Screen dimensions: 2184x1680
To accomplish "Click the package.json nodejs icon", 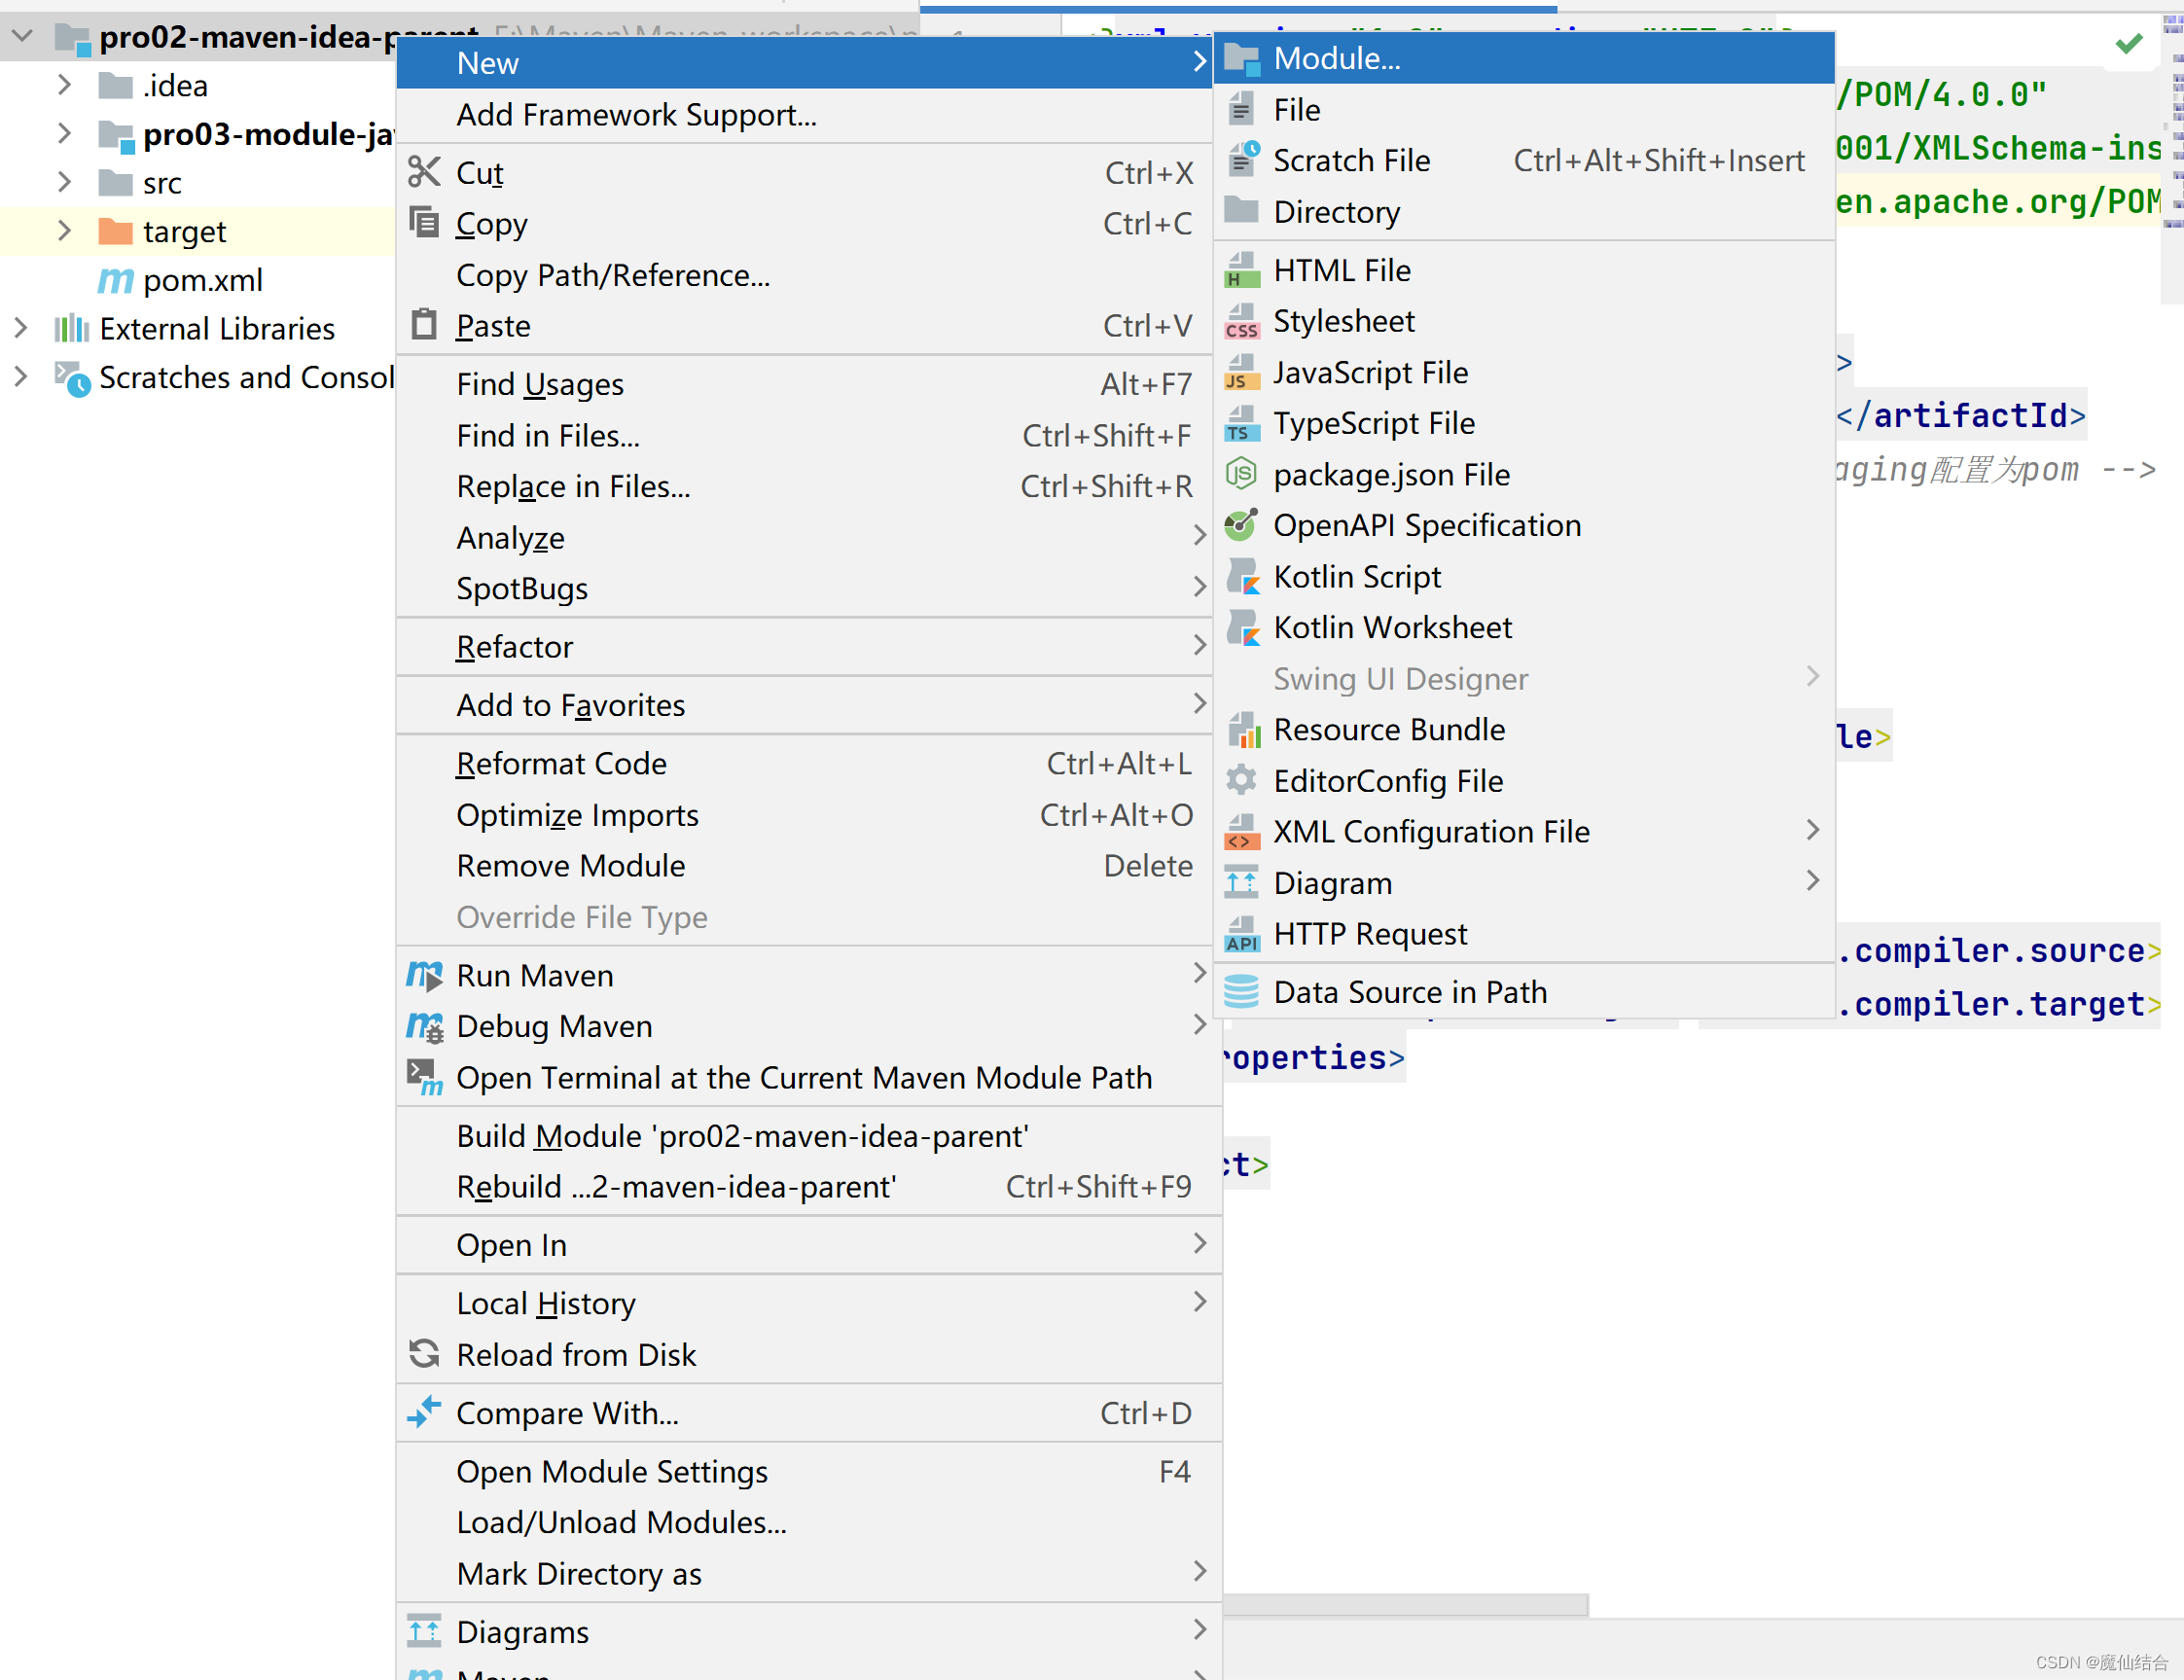I will pos(1242,473).
